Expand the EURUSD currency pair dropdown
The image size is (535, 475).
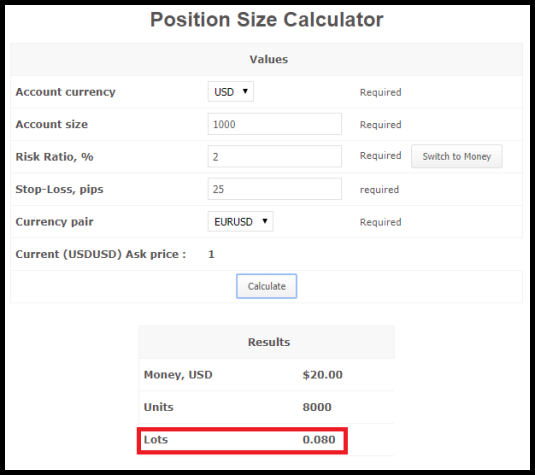(241, 222)
